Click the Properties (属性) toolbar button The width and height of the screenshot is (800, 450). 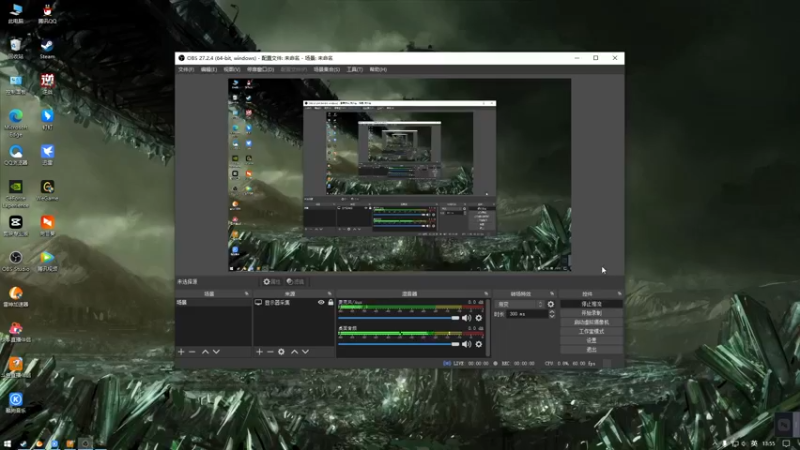[x=272, y=282]
